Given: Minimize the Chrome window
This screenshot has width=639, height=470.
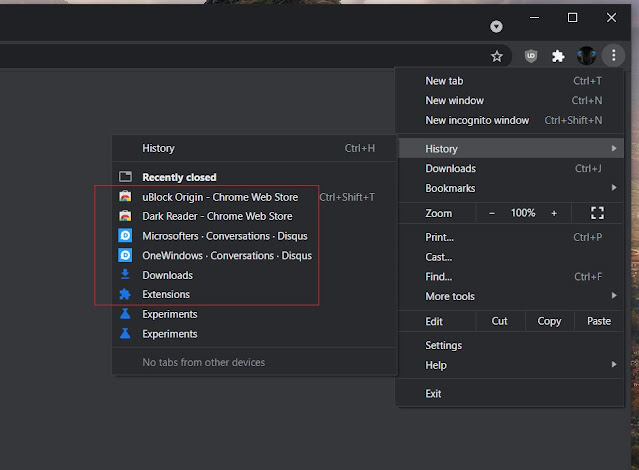Looking at the screenshot, I should click(x=534, y=18).
